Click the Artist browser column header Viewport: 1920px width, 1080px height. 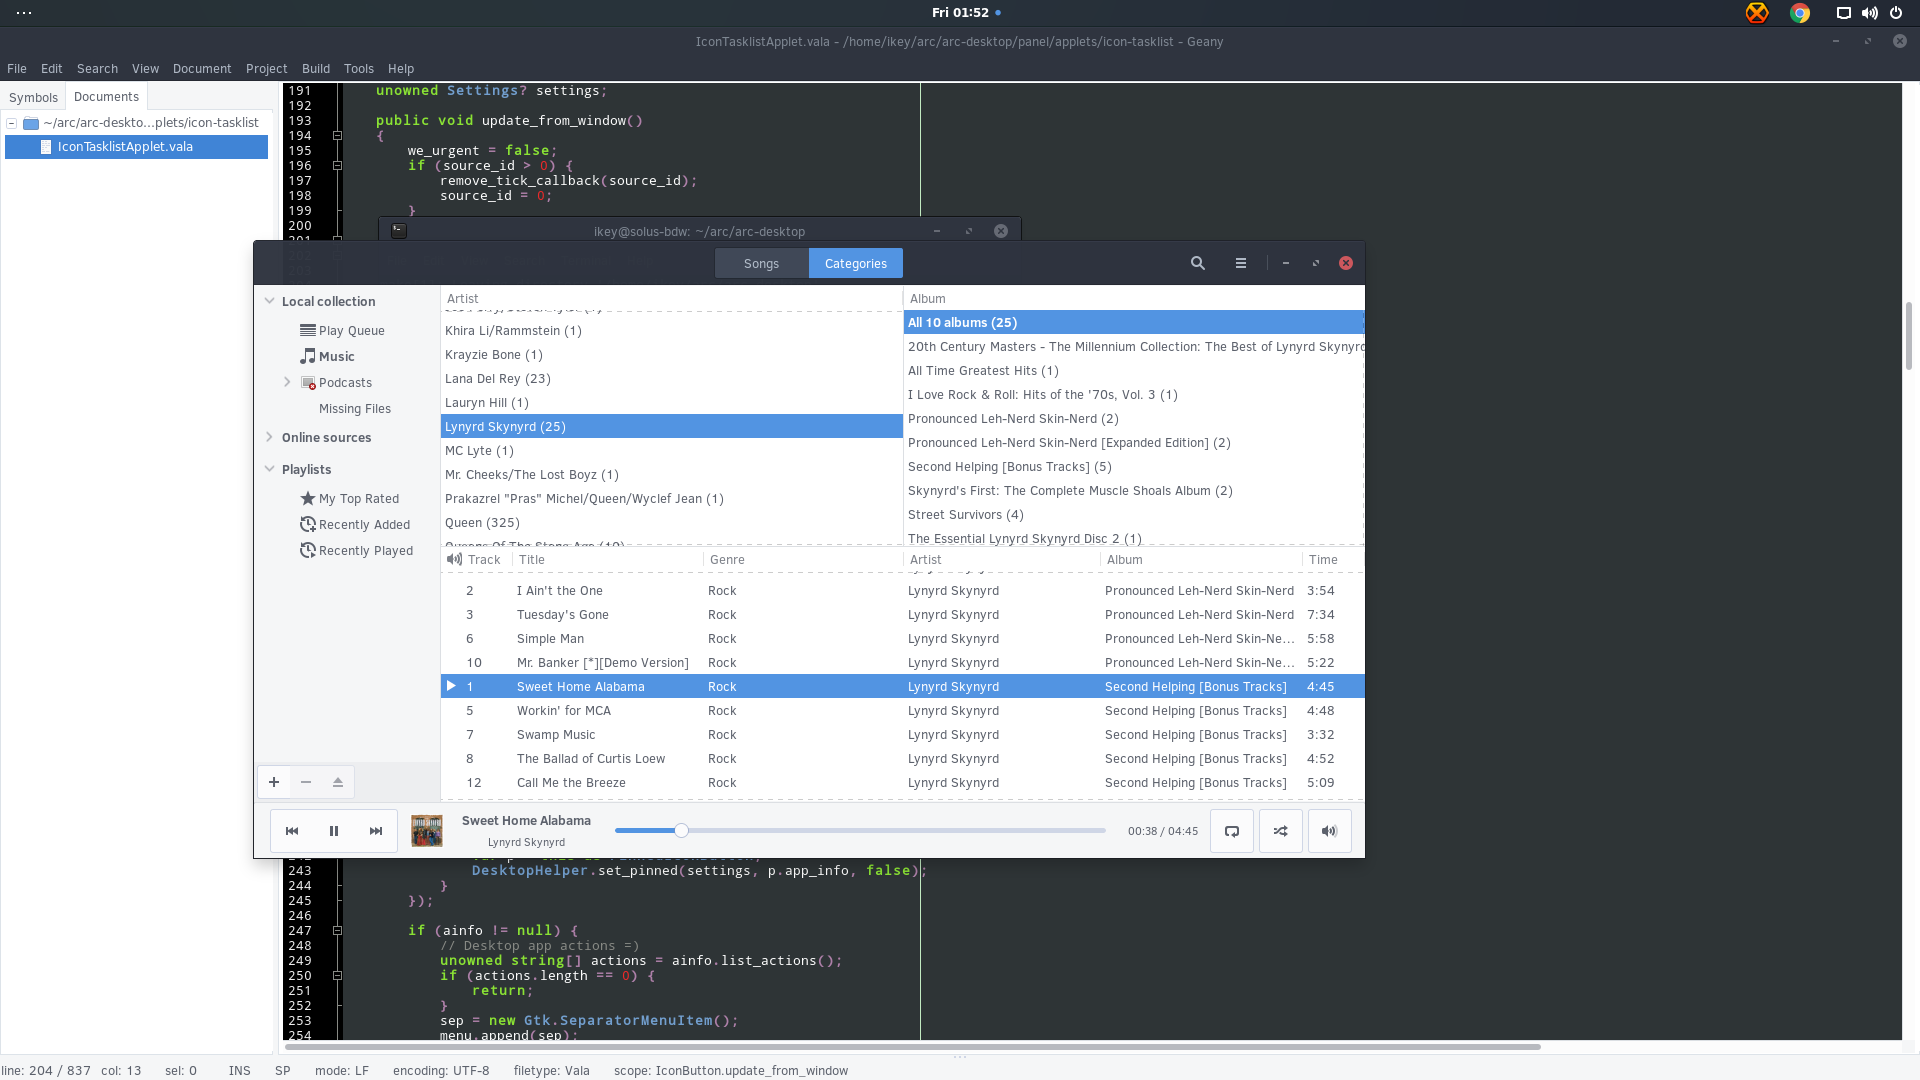671,299
